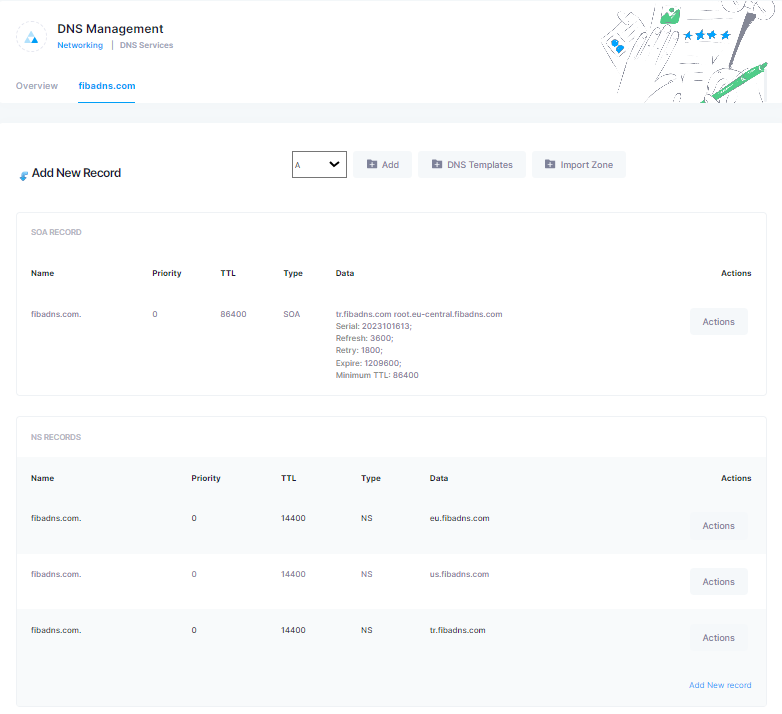Screen dimensions: 782x714
Task: Click the SOA TTL value 86400
Action: 233,314
